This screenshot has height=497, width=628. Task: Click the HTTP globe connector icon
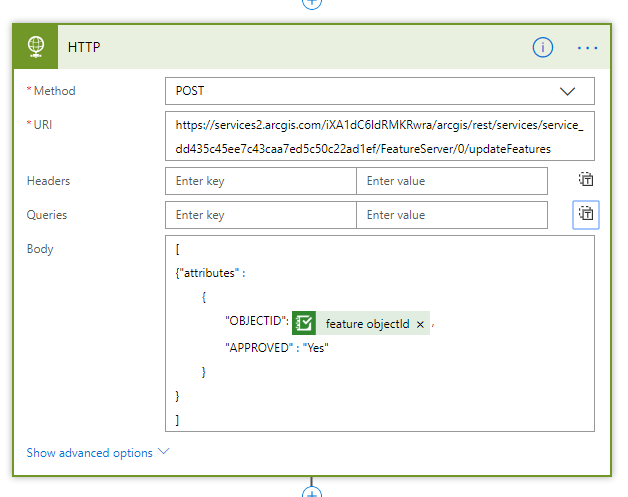36,46
